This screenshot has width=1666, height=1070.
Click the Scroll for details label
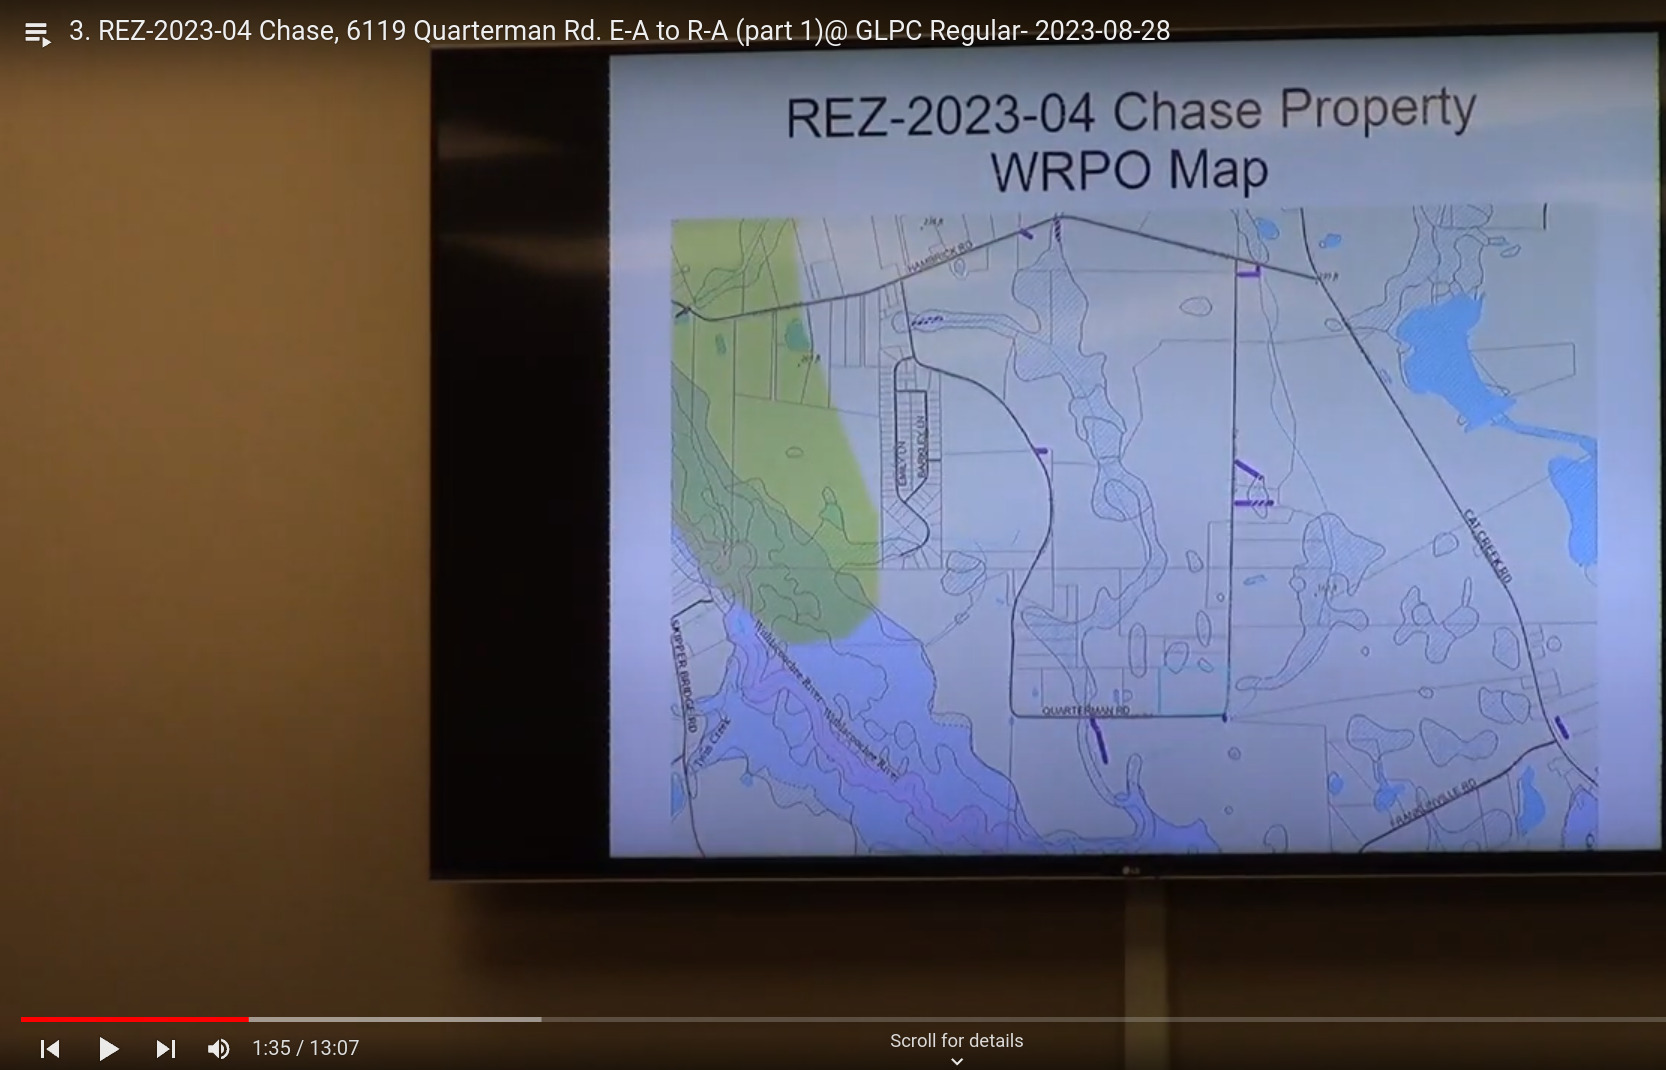coord(956,1041)
